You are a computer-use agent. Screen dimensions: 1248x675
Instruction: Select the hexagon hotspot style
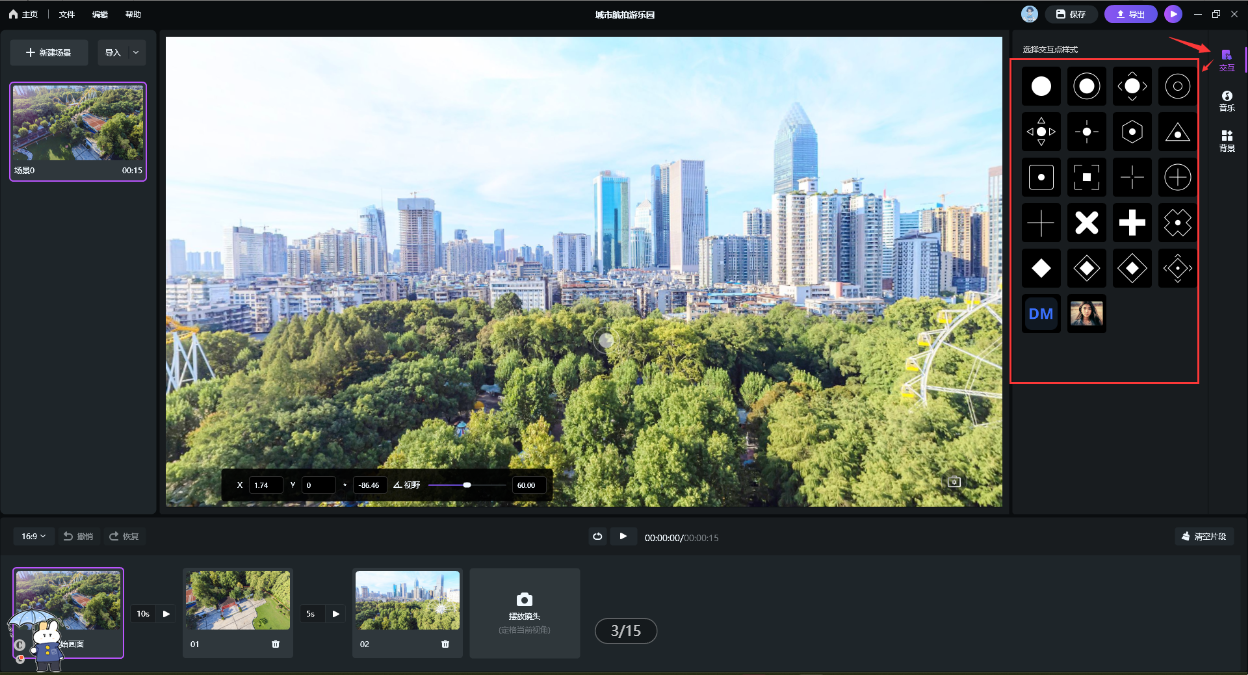click(x=1132, y=132)
